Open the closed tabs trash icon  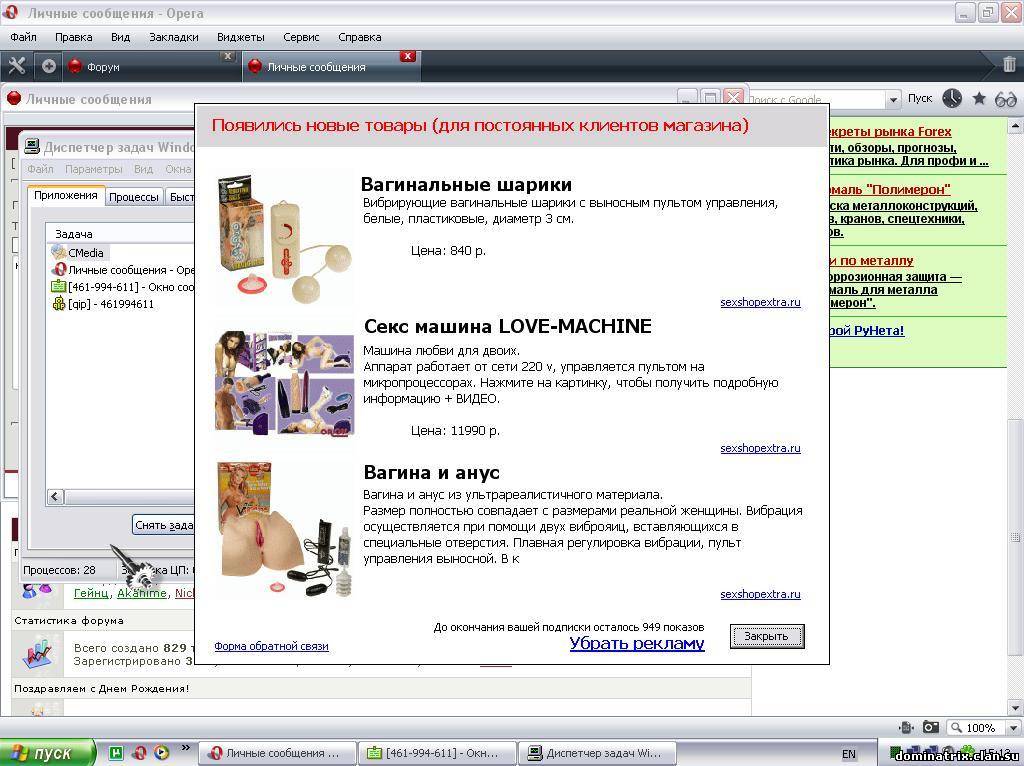[x=1009, y=65]
